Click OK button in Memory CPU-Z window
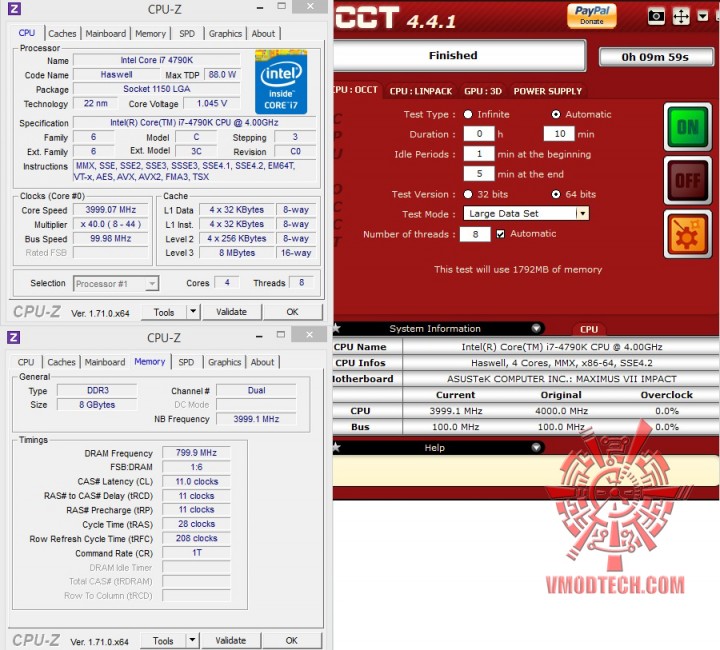 292,640
